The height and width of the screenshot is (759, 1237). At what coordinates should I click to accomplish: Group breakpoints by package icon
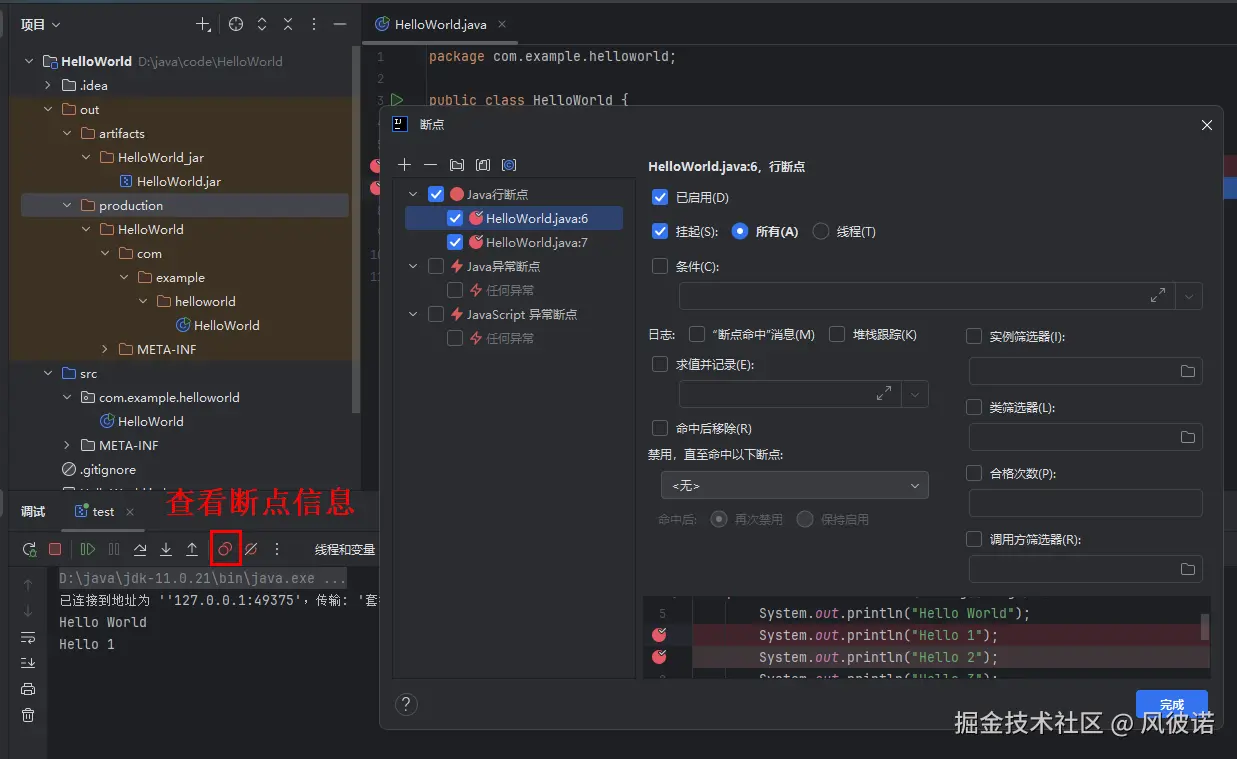(457, 165)
